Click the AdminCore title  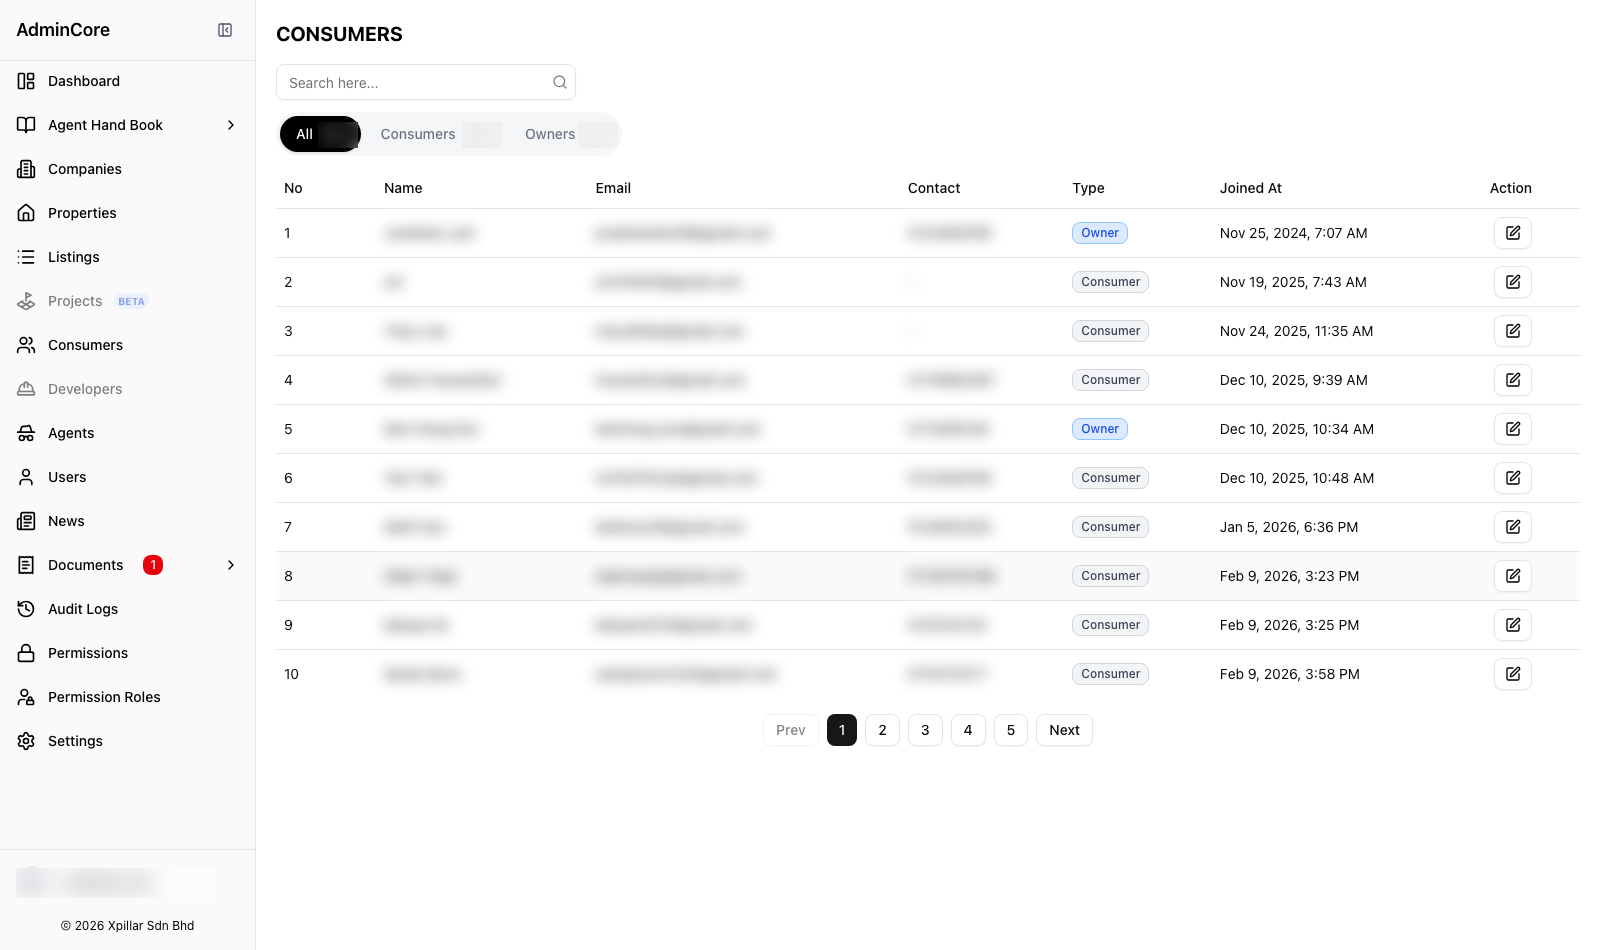[63, 30]
